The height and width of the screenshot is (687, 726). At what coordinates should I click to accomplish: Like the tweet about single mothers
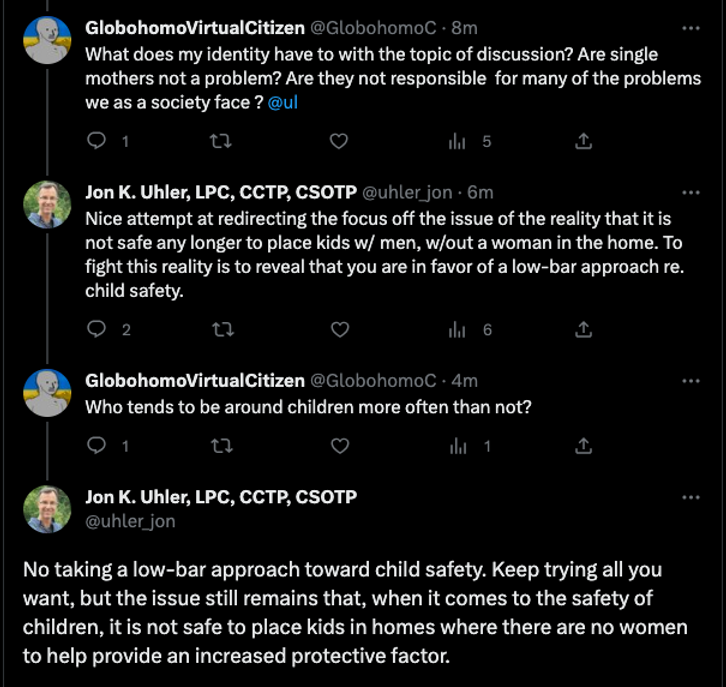(x=339, y=142)
